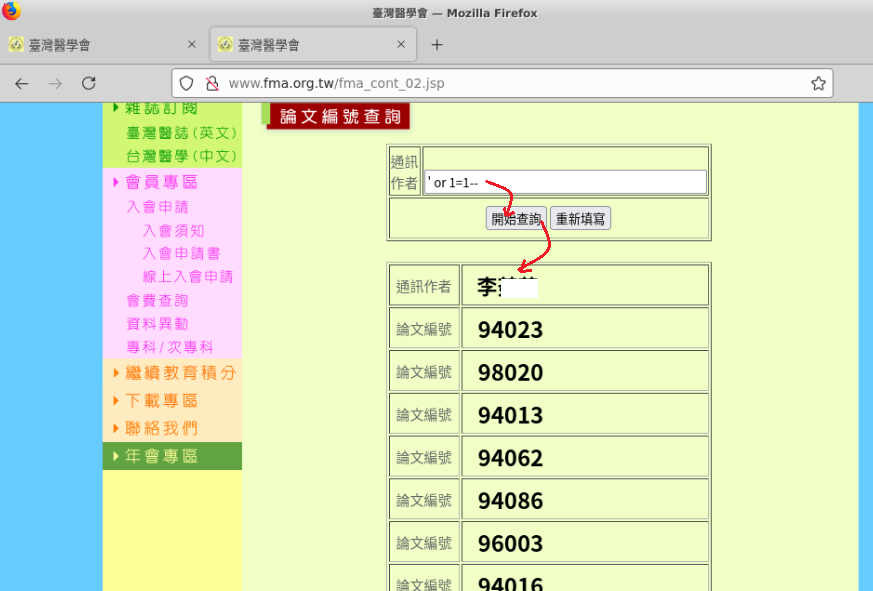Open 入會須知 link
This screenshot has height=591, width=873.
pyautogui.click(x=174, y=231)
